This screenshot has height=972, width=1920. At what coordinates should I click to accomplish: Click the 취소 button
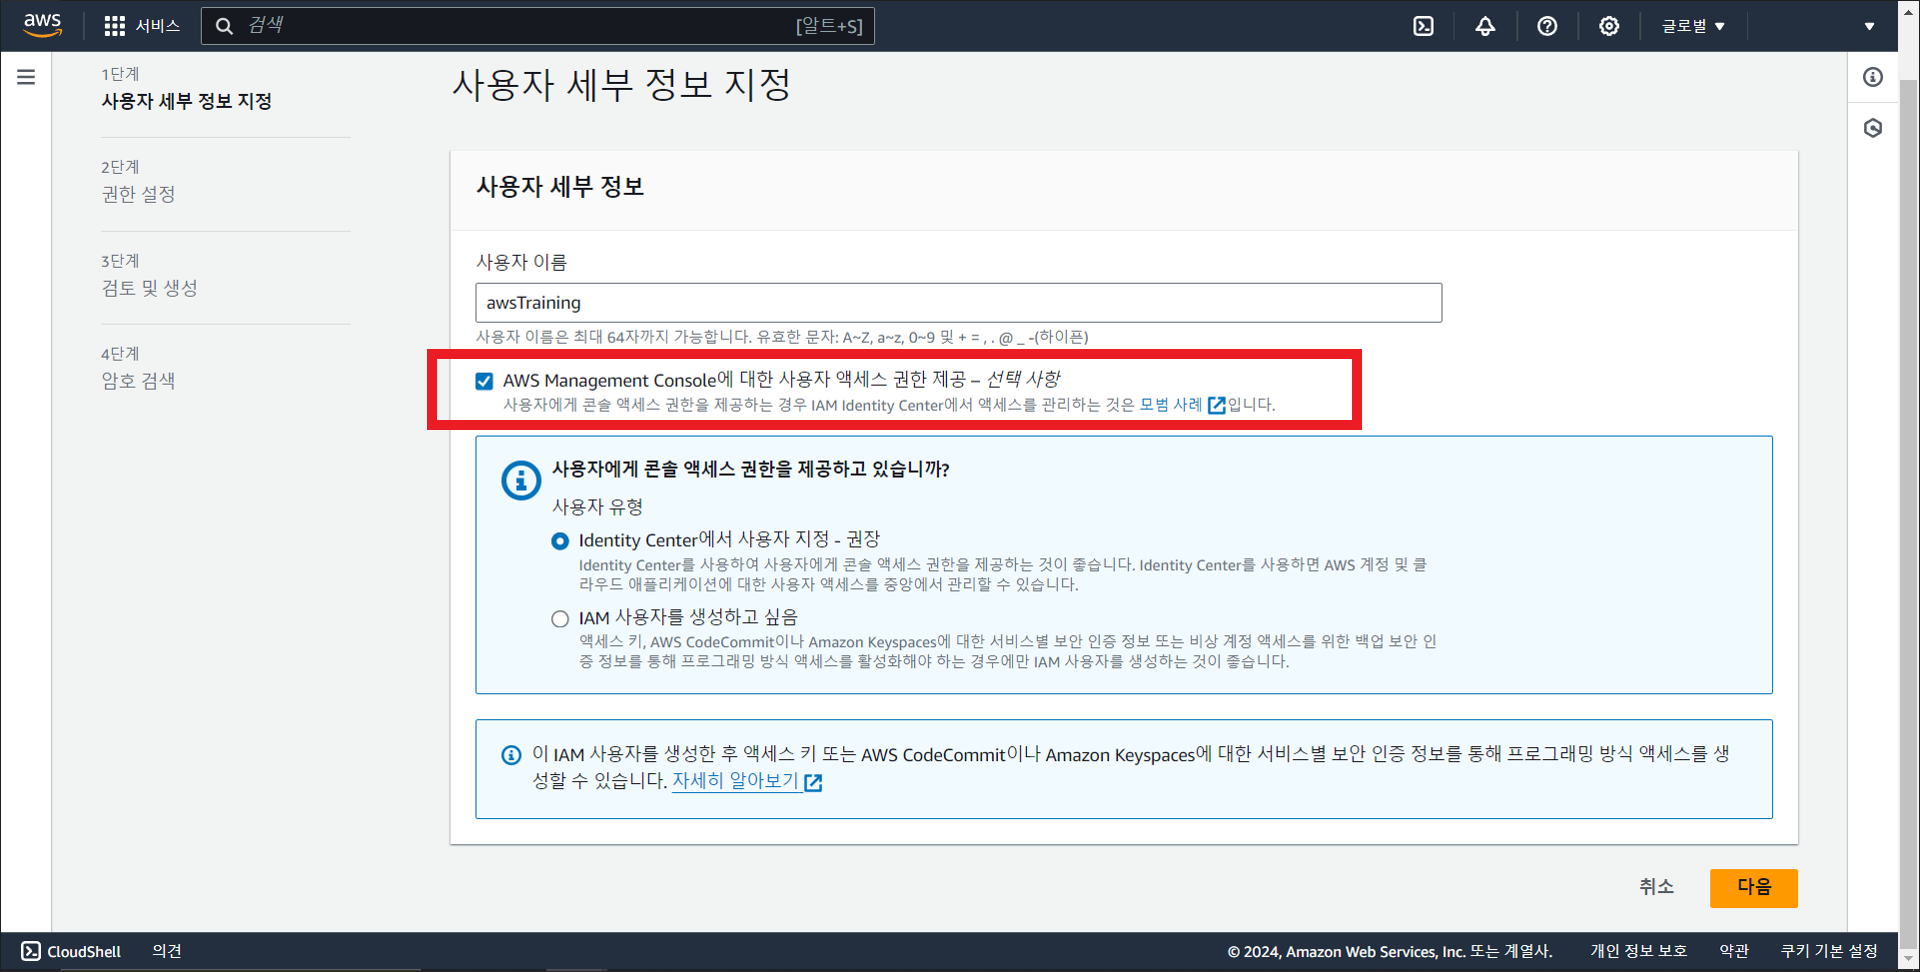coord(1656,887)
